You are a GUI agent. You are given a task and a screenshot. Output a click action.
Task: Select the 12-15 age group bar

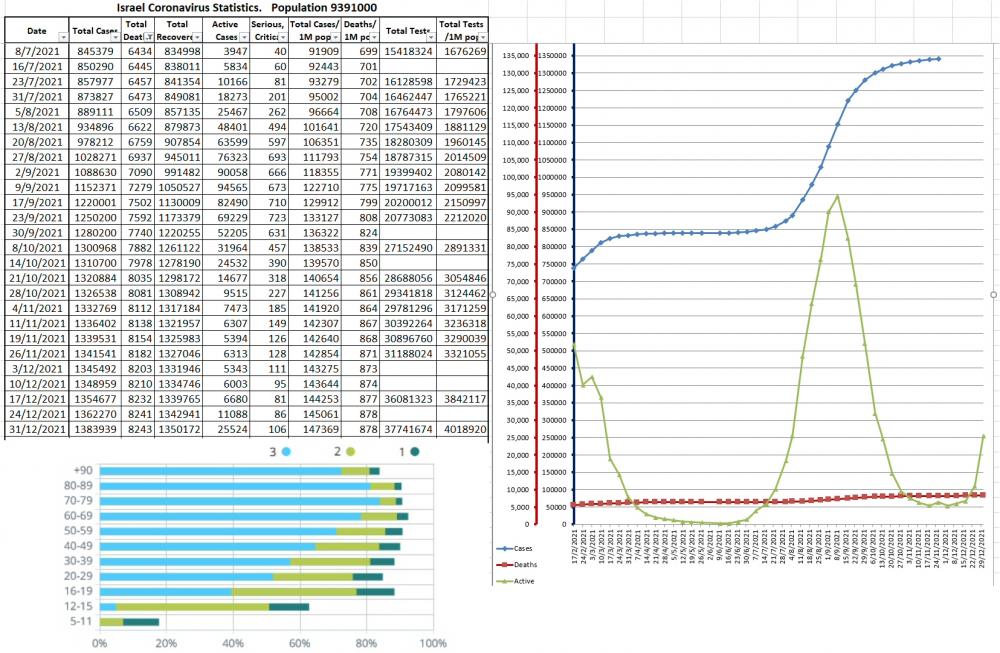[x=205, y=607]
